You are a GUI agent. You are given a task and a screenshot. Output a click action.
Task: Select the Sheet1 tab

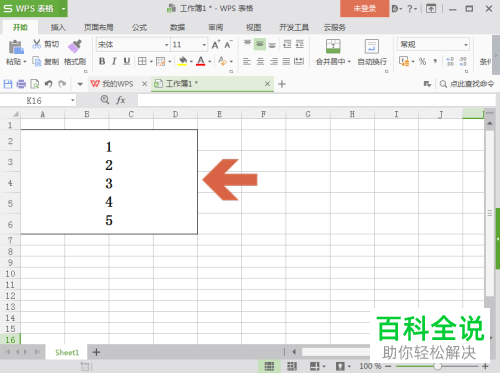pyautogui.click(x=67, y=352)
